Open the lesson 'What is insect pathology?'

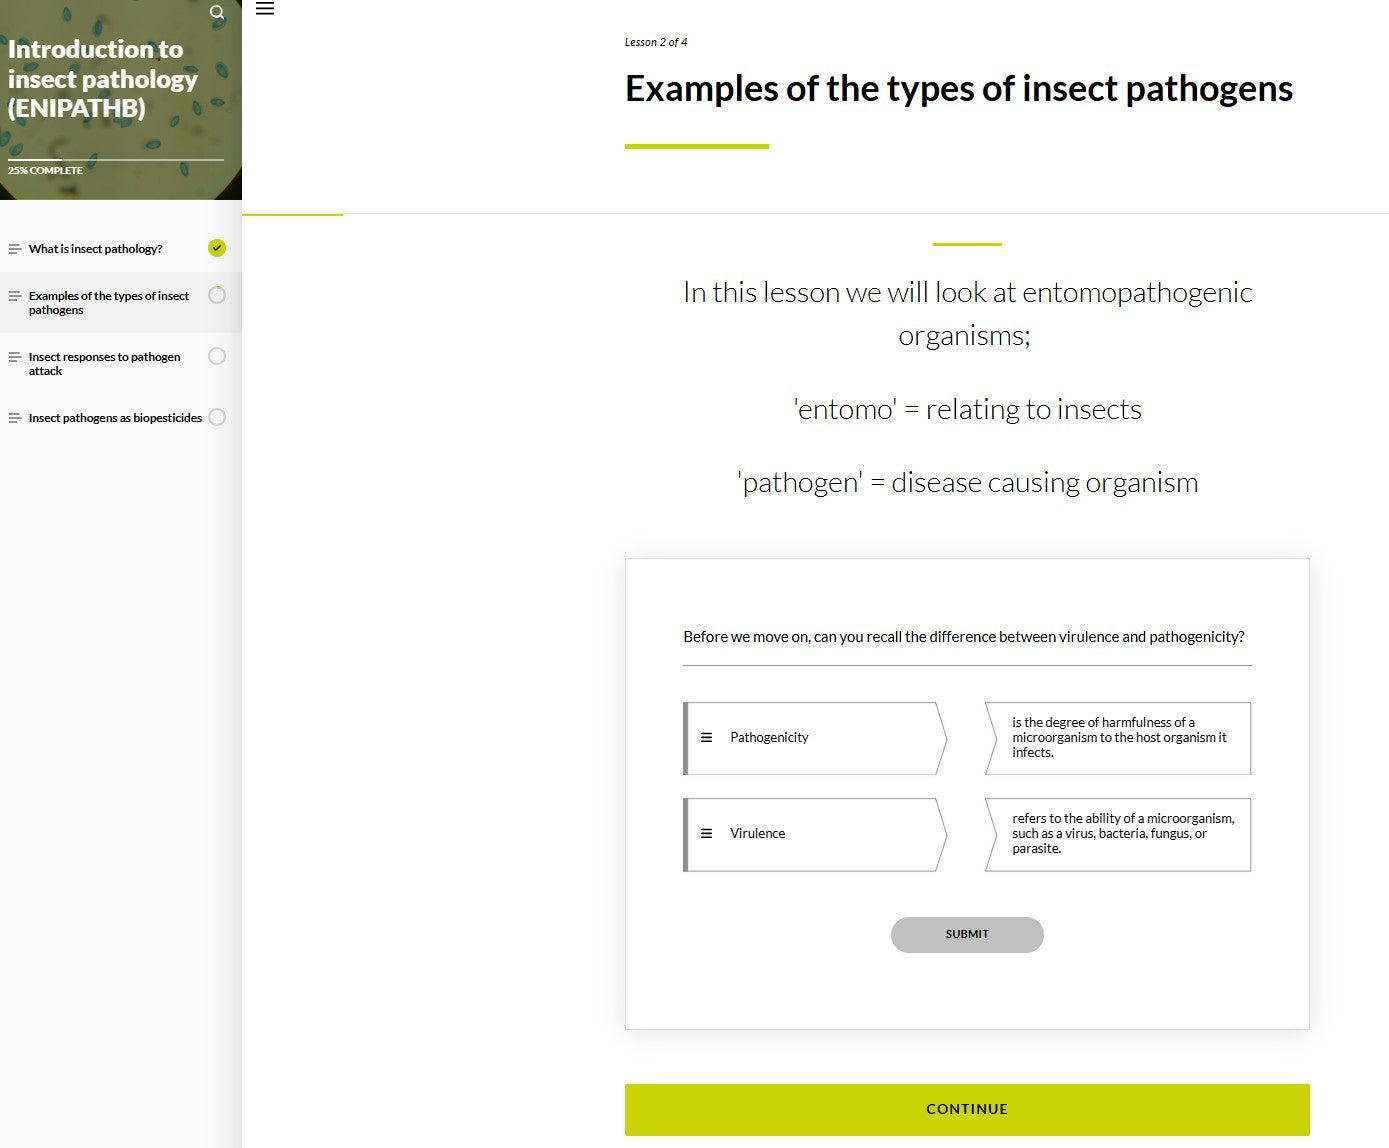pyautogui.click(x=95, y=247)
